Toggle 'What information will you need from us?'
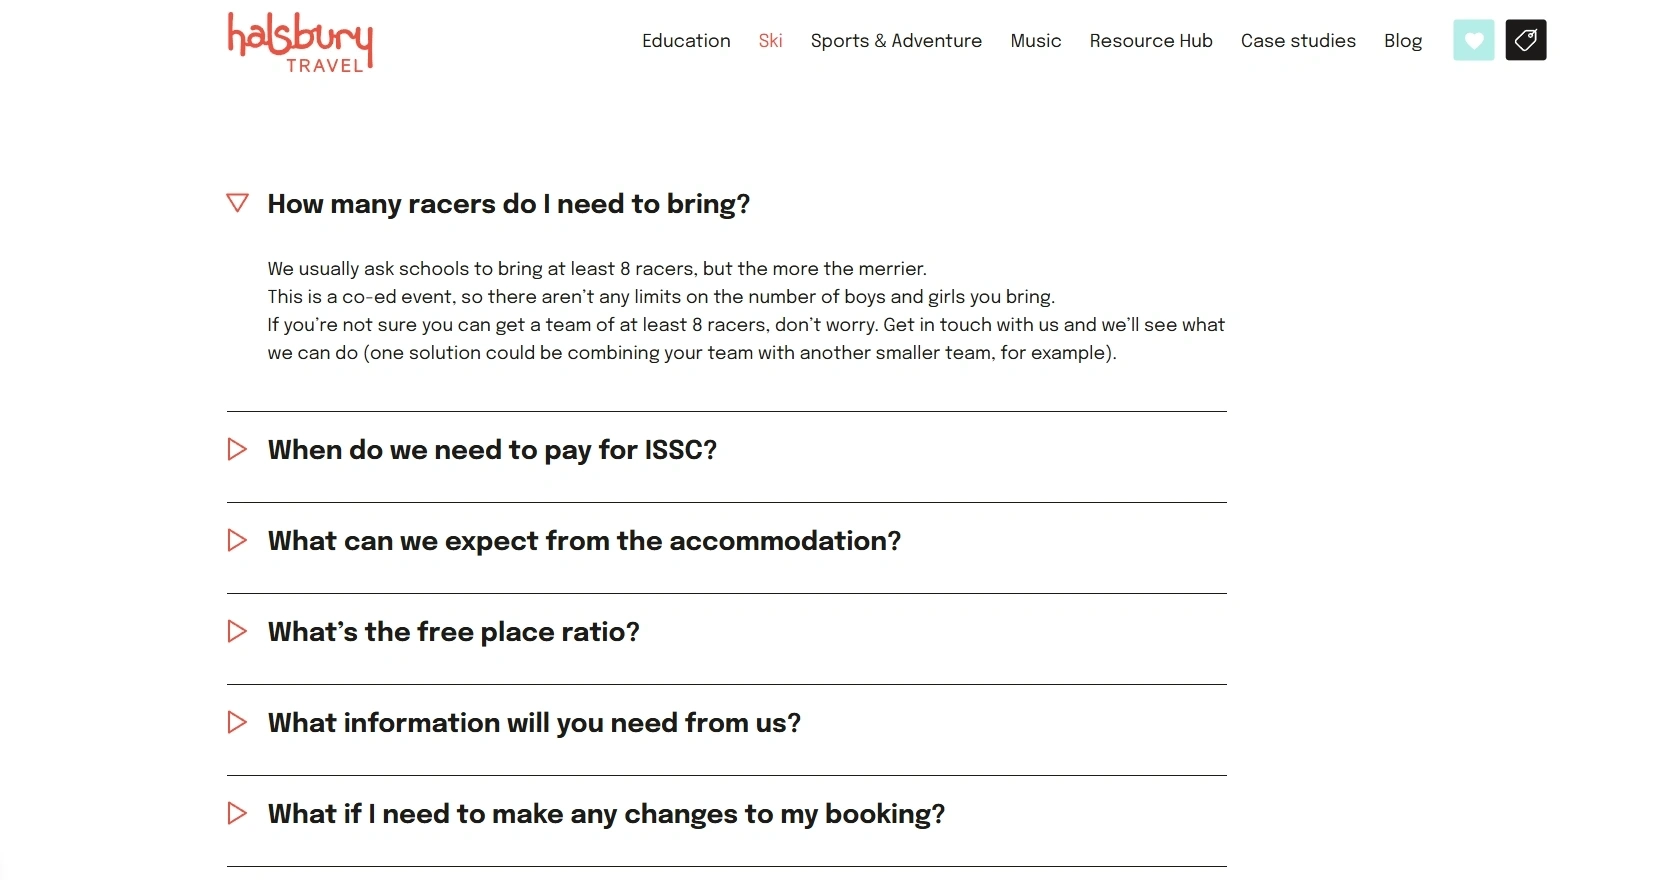This screenshot has height=880, width=1662. 534,723
